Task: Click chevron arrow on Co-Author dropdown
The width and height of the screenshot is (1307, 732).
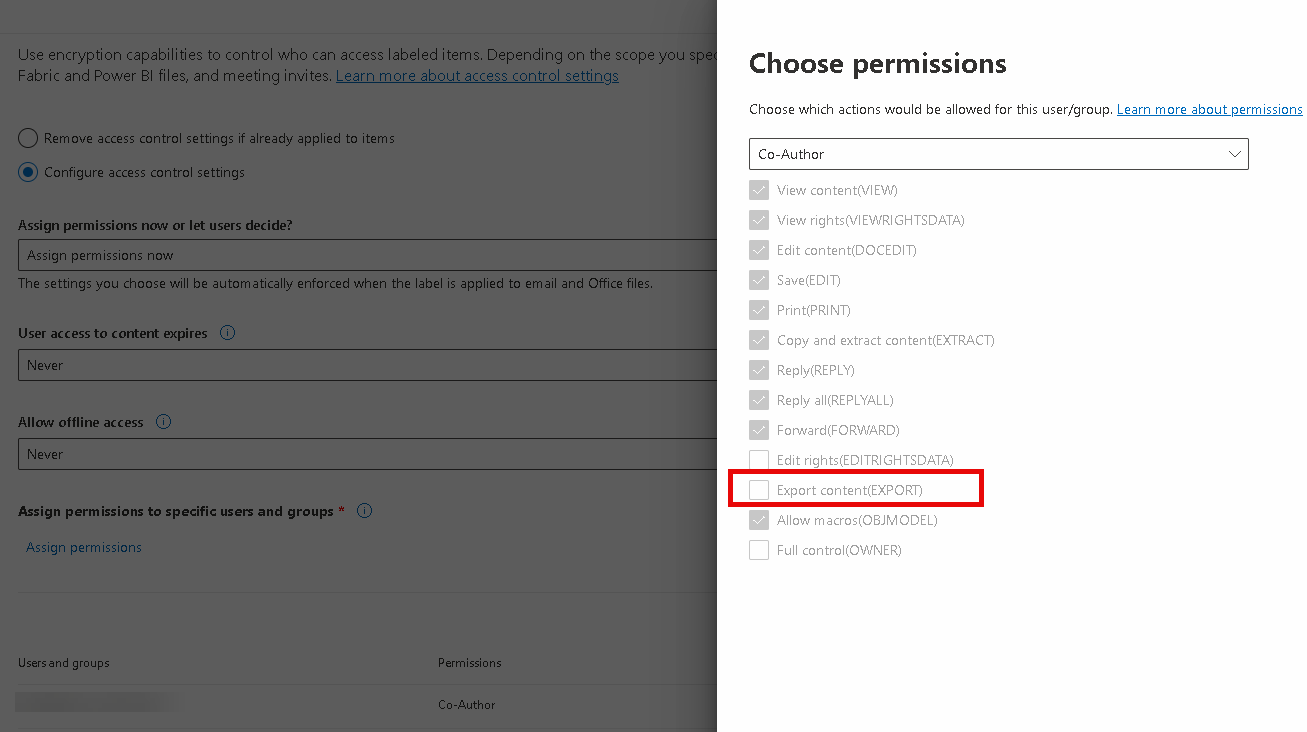Action: pyautogui.click(x=1235, y=154)
